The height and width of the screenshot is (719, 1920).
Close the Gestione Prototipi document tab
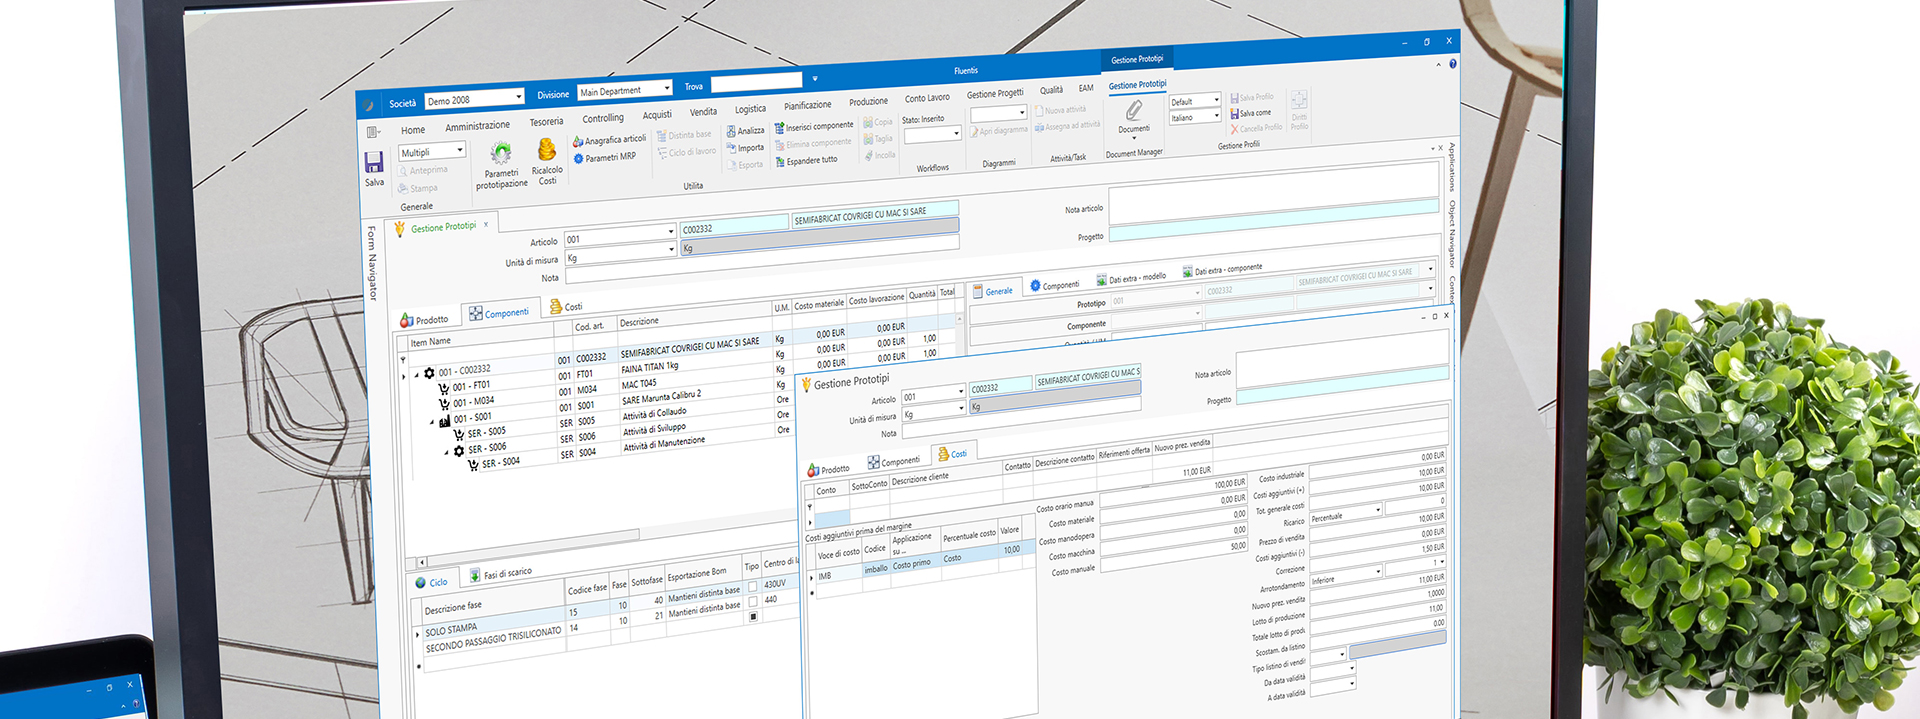click(x=486, y=224)
